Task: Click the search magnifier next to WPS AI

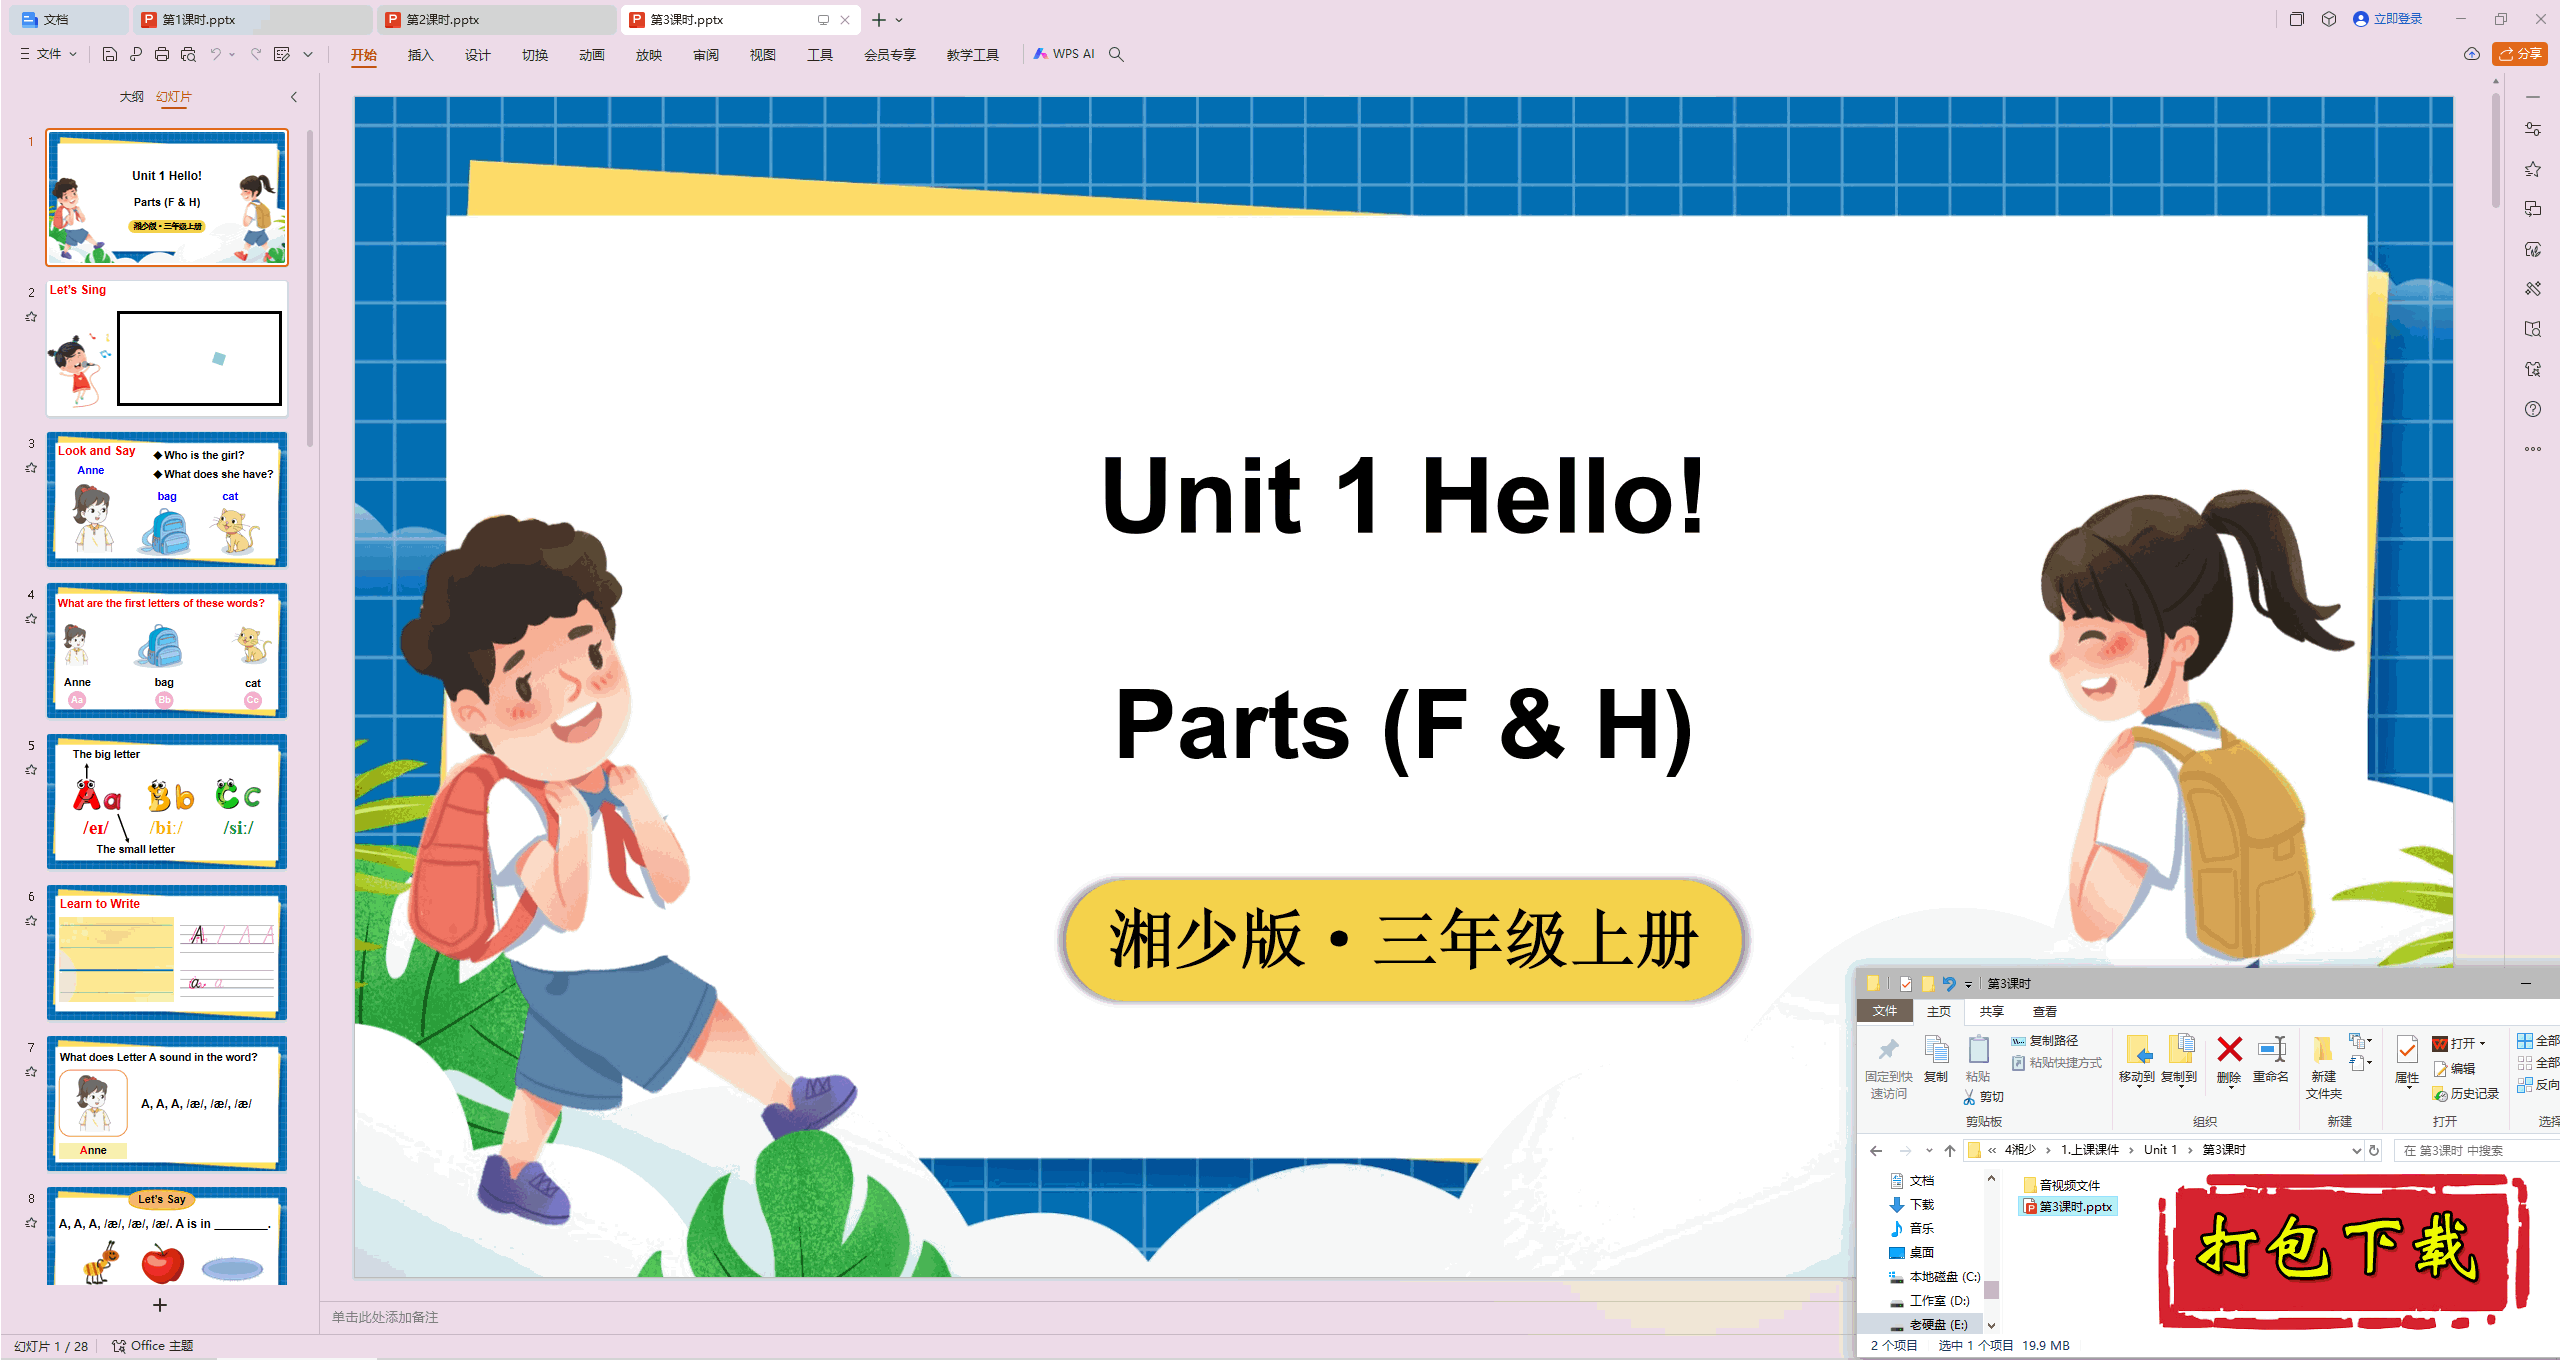Action: (1117, 54)
